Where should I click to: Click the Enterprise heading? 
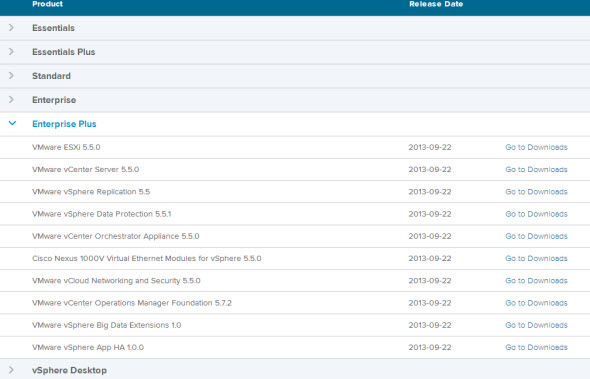(54, 100)
